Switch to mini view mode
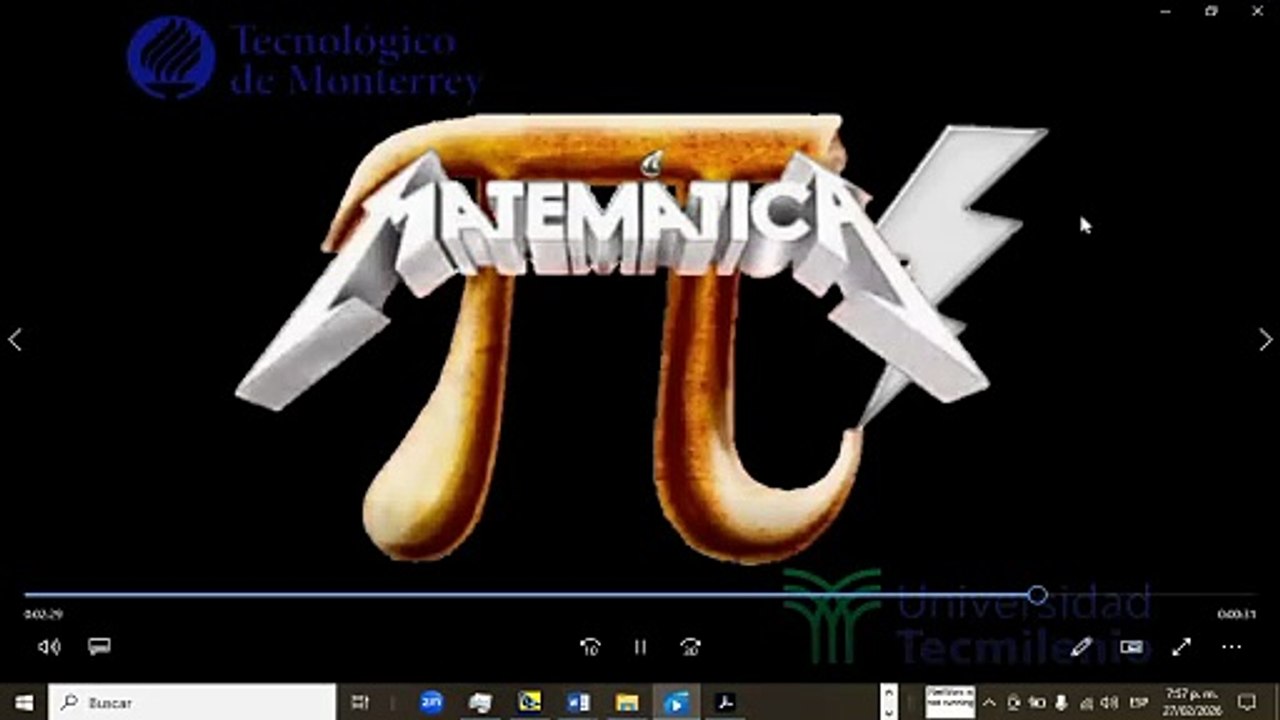 [1131, 647]
